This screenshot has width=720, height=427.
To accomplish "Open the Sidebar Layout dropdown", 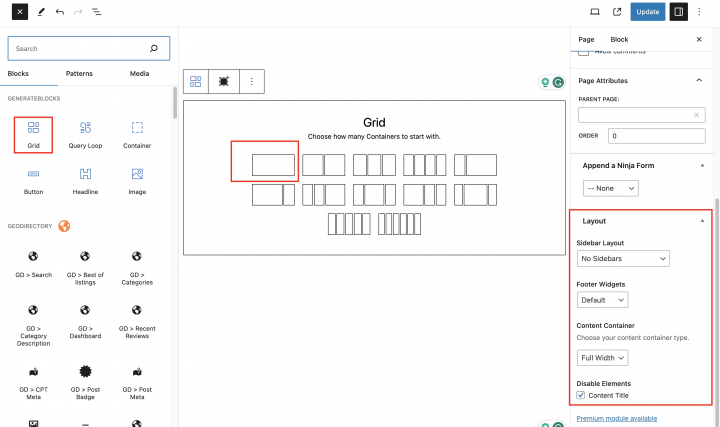I will pos(623,259).
